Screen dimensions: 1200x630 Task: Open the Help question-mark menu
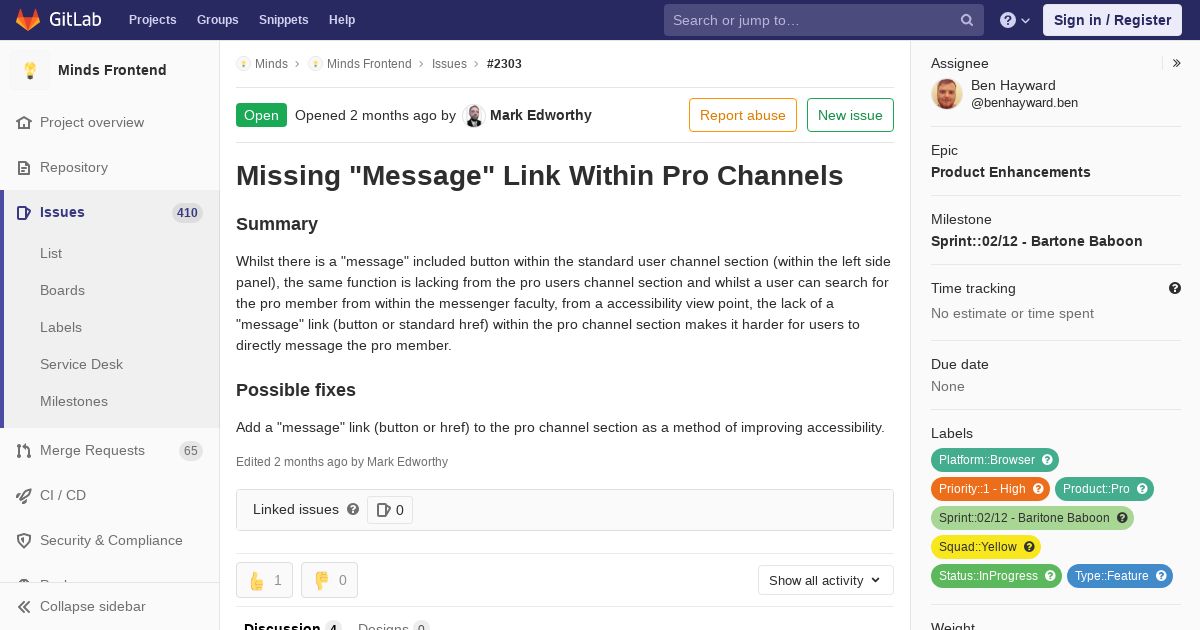[1015, 20]
